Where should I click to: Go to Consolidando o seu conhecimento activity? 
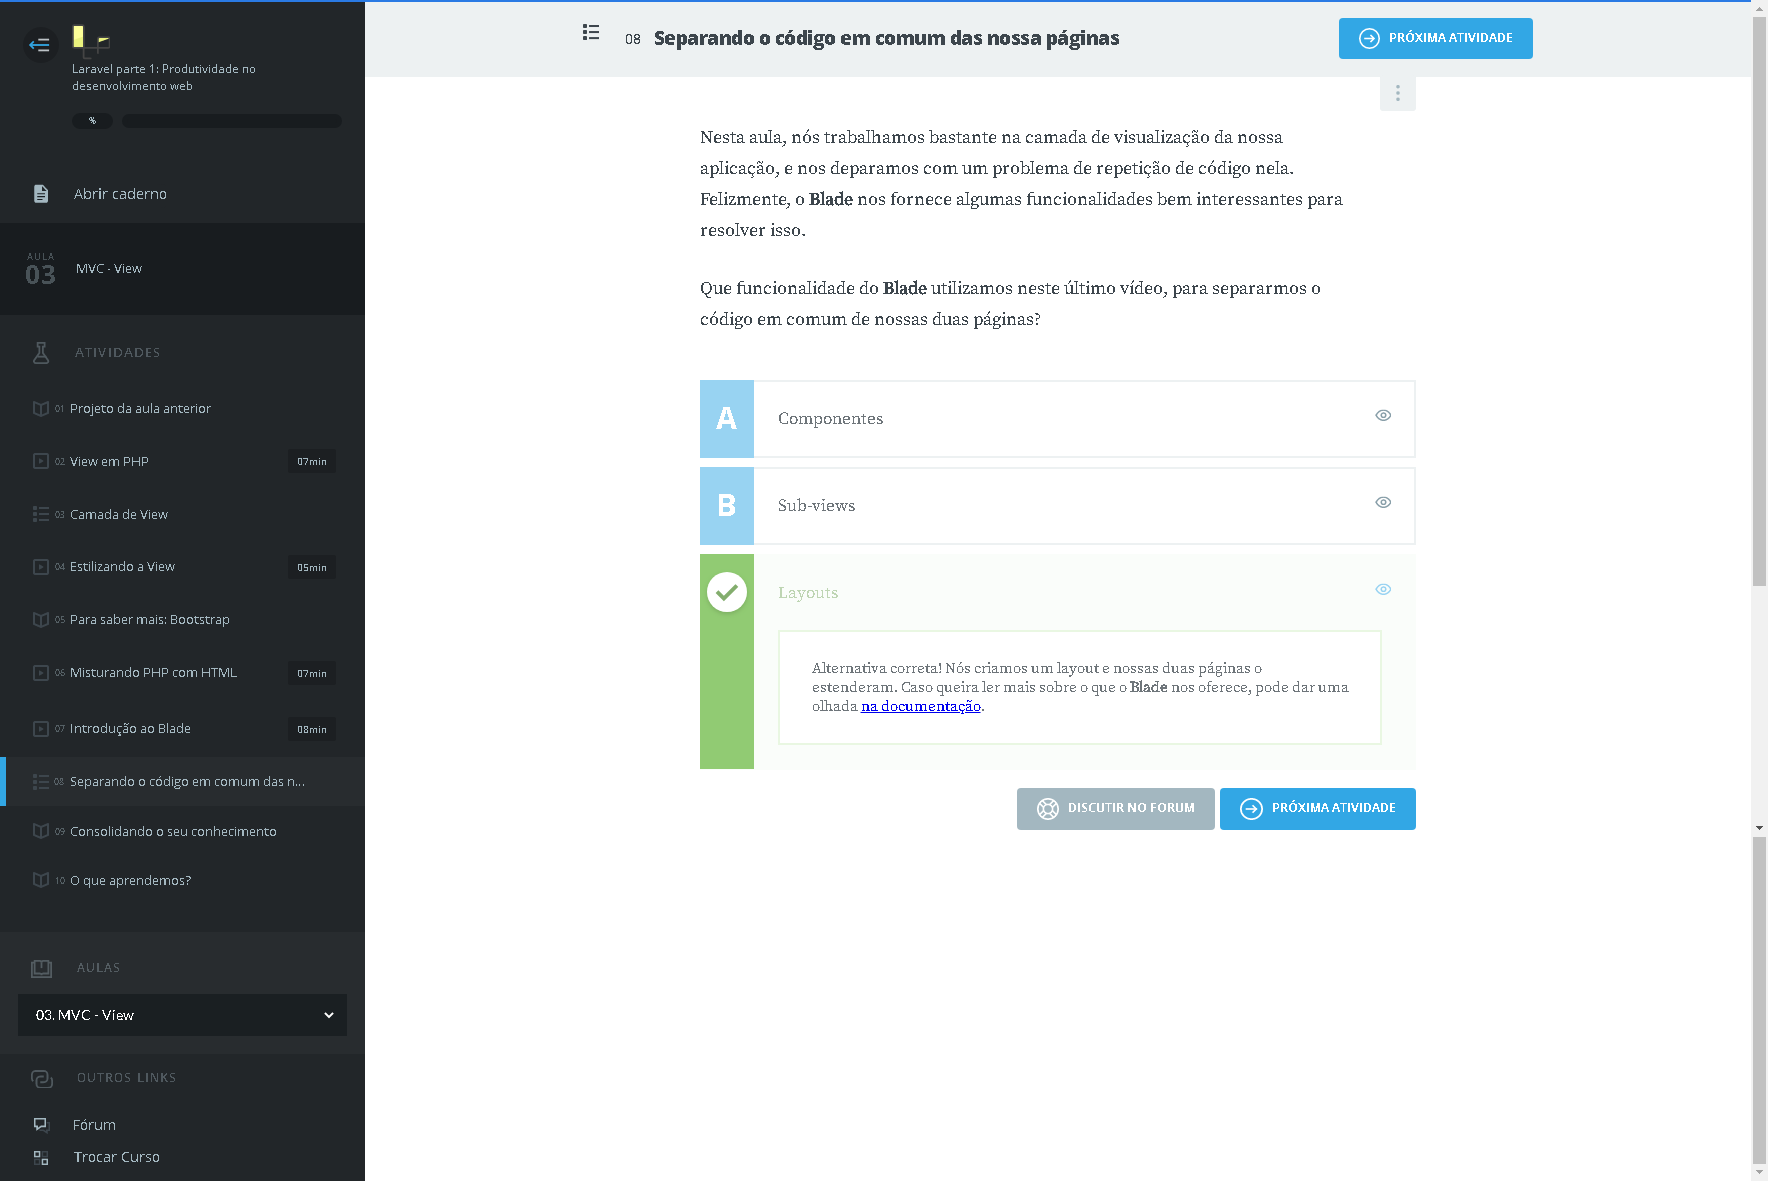(173, 832)
